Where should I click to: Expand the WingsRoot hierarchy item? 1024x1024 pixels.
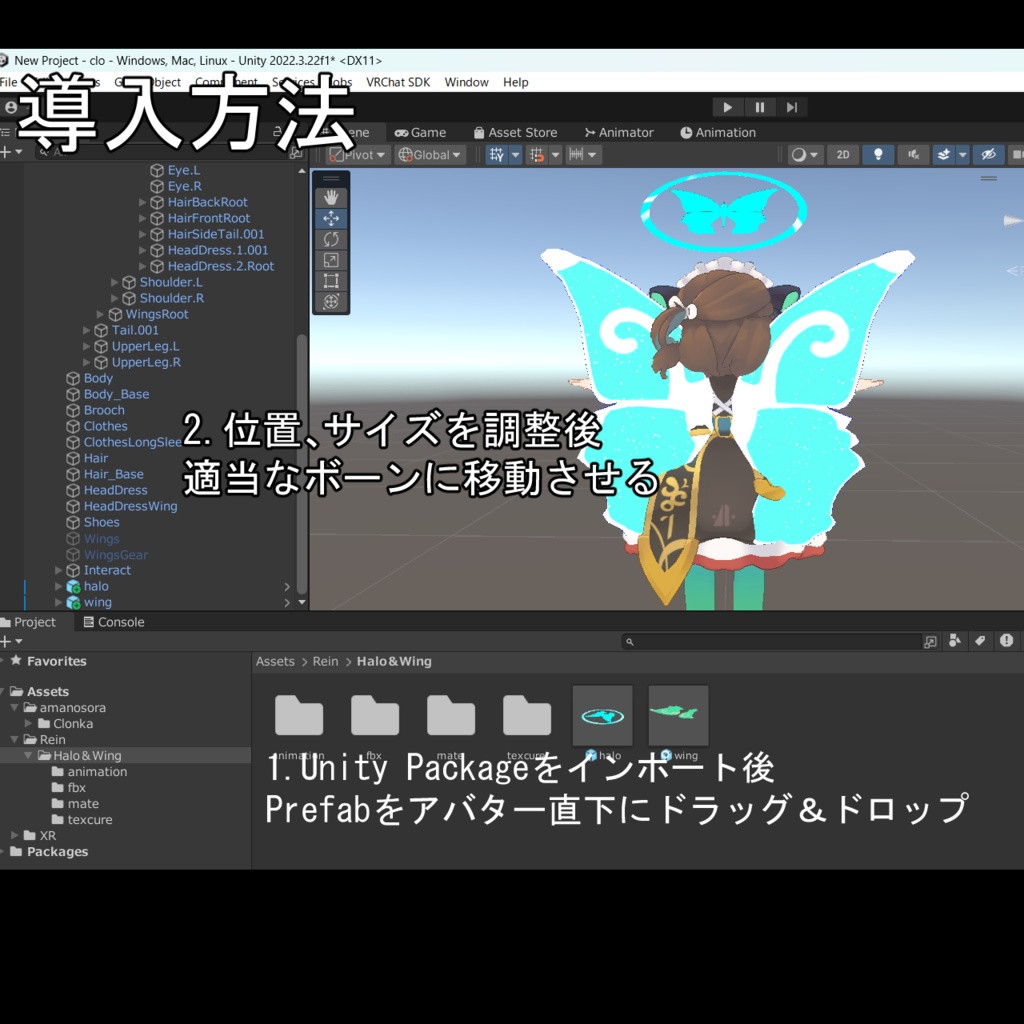[x=101, y=314]
